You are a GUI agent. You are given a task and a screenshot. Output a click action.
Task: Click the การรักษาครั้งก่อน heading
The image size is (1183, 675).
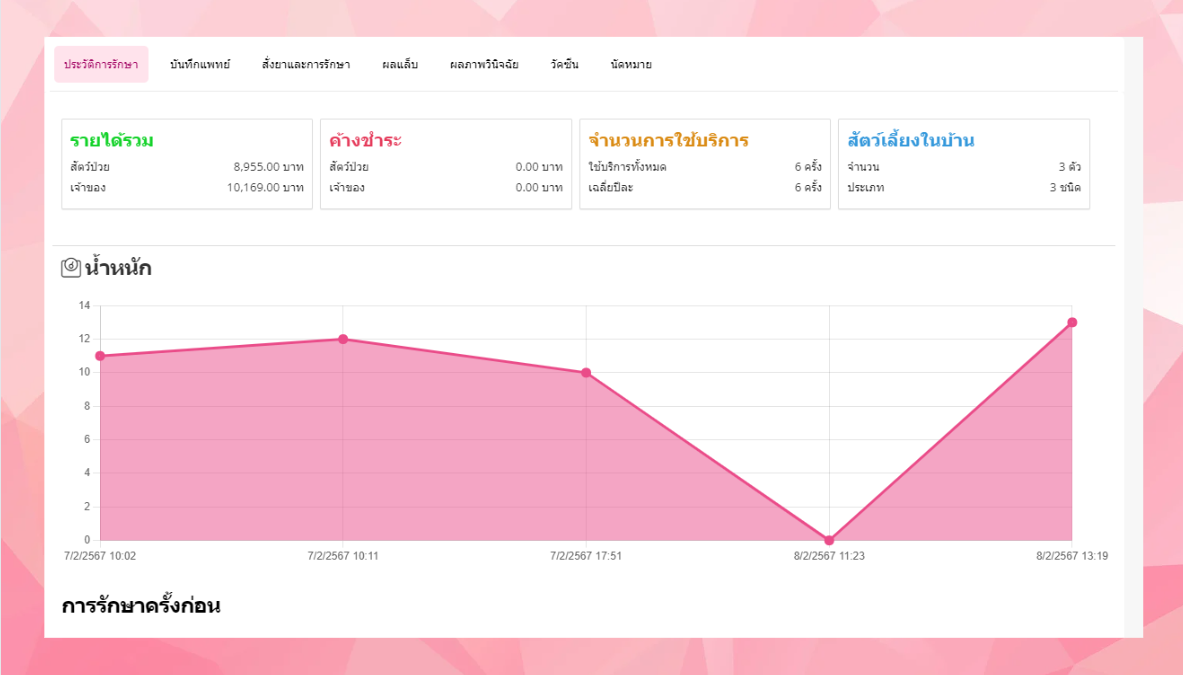pos(141,606)
